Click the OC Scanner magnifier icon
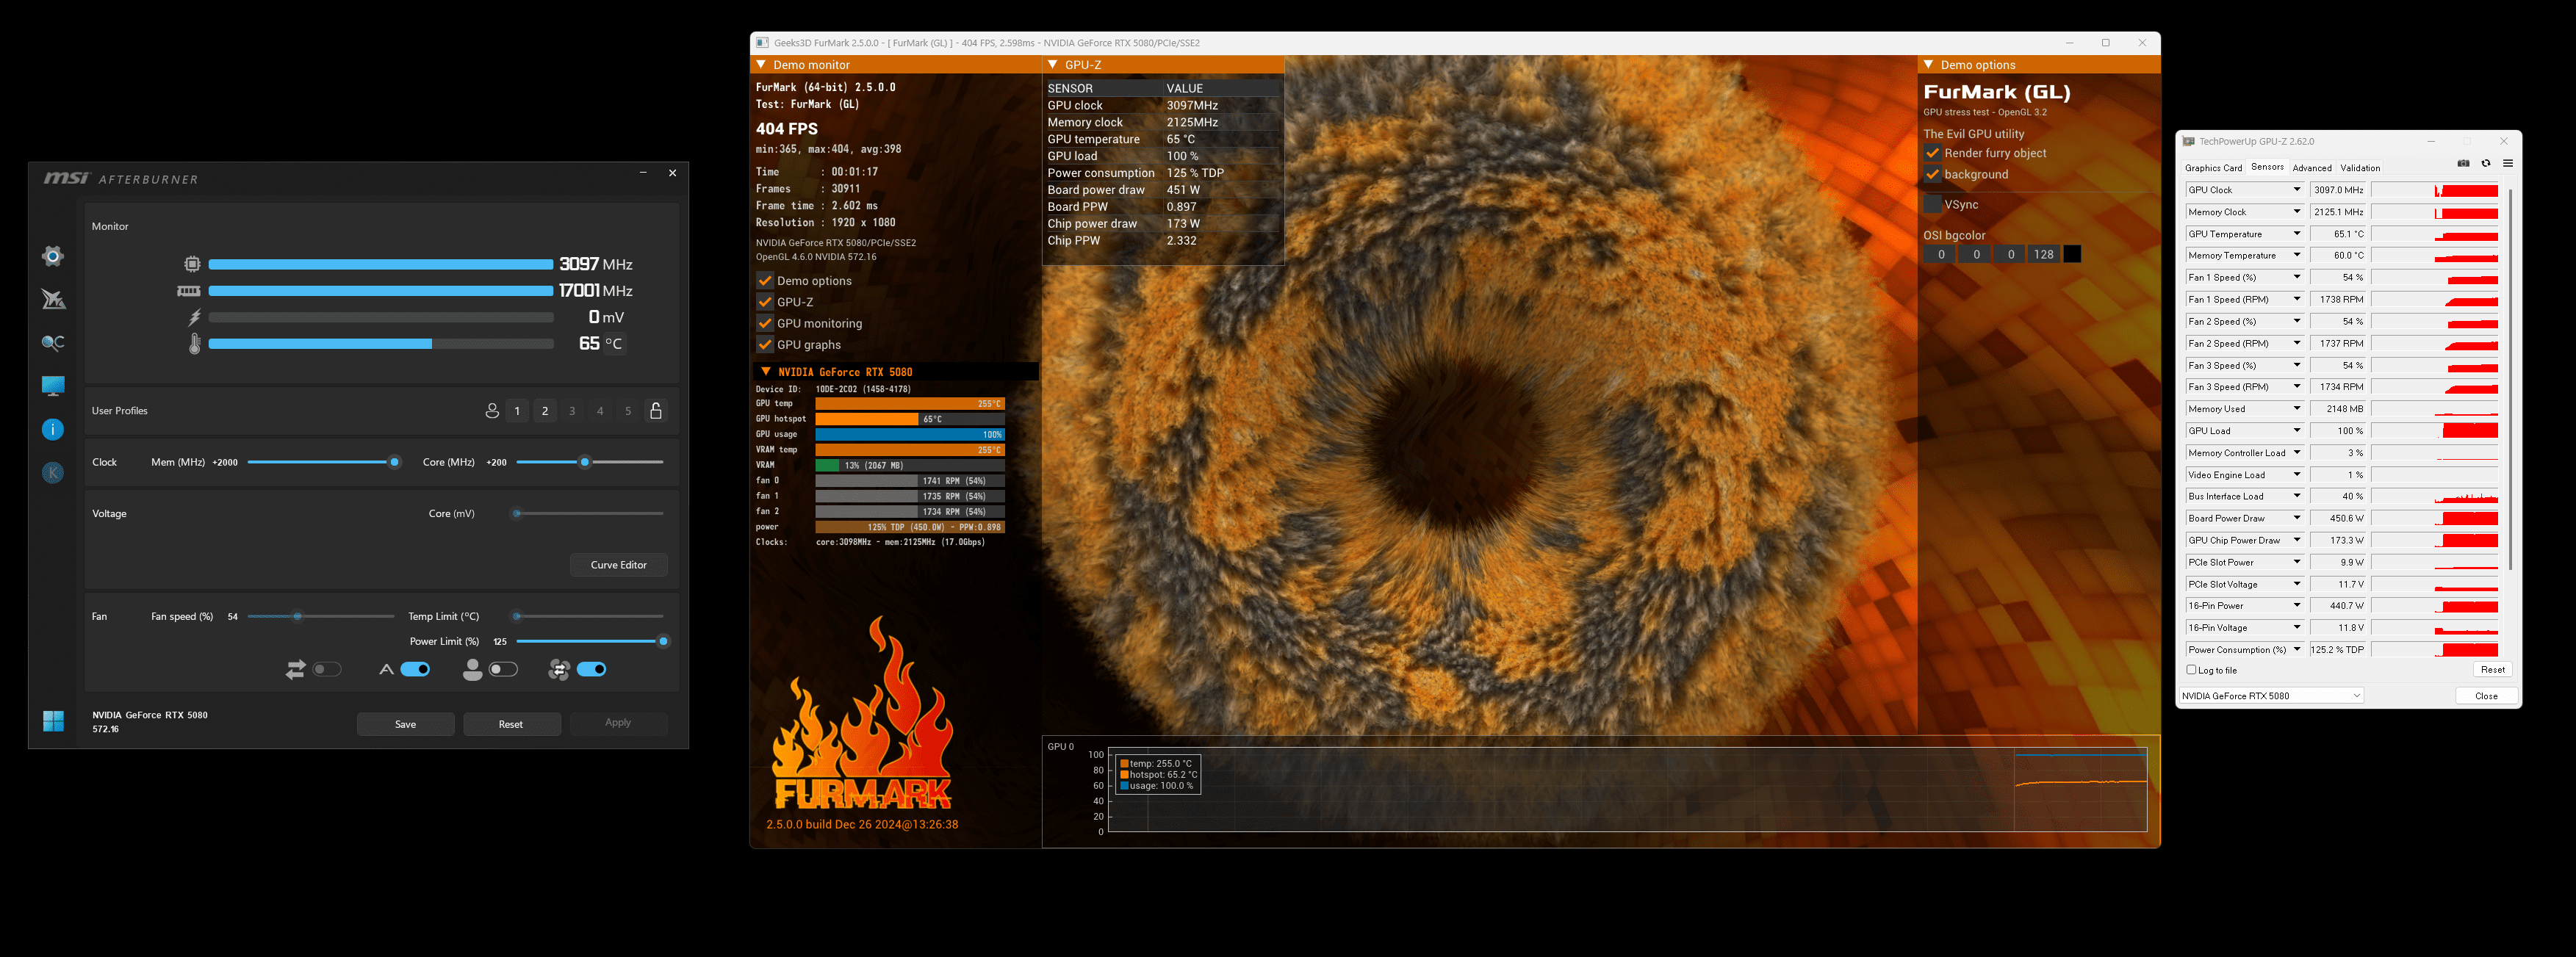Image resolution: width=2576 pixels, height=957 pixels. [x=53, y=343]
